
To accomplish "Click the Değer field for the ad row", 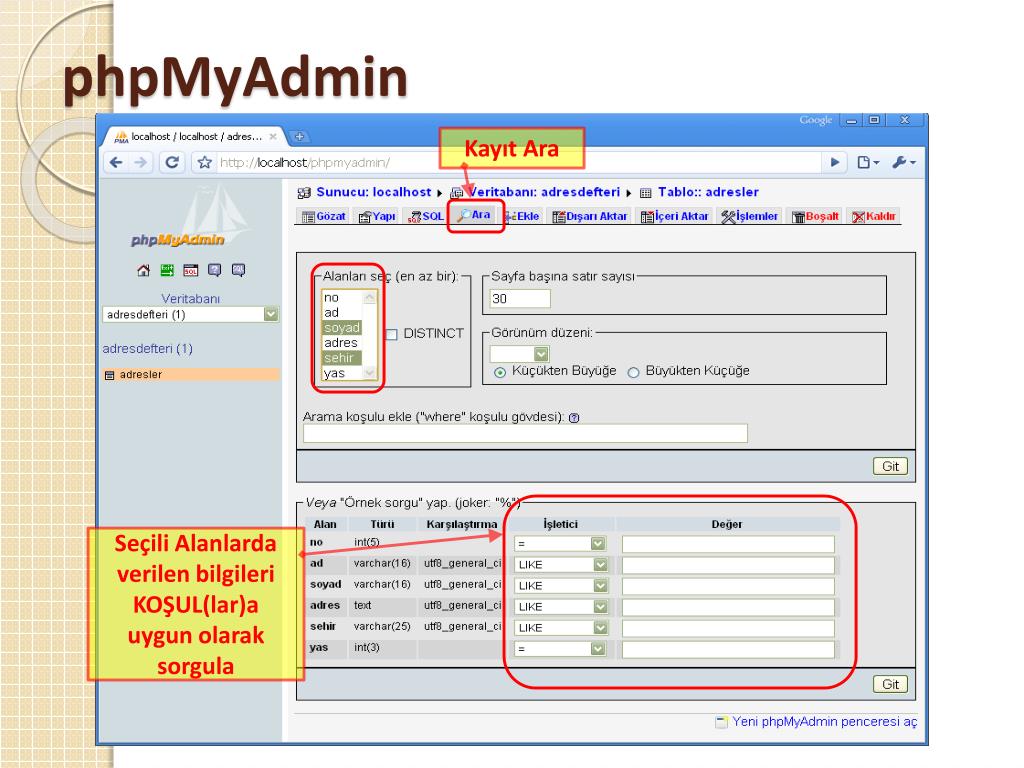I will click(728, 565).
